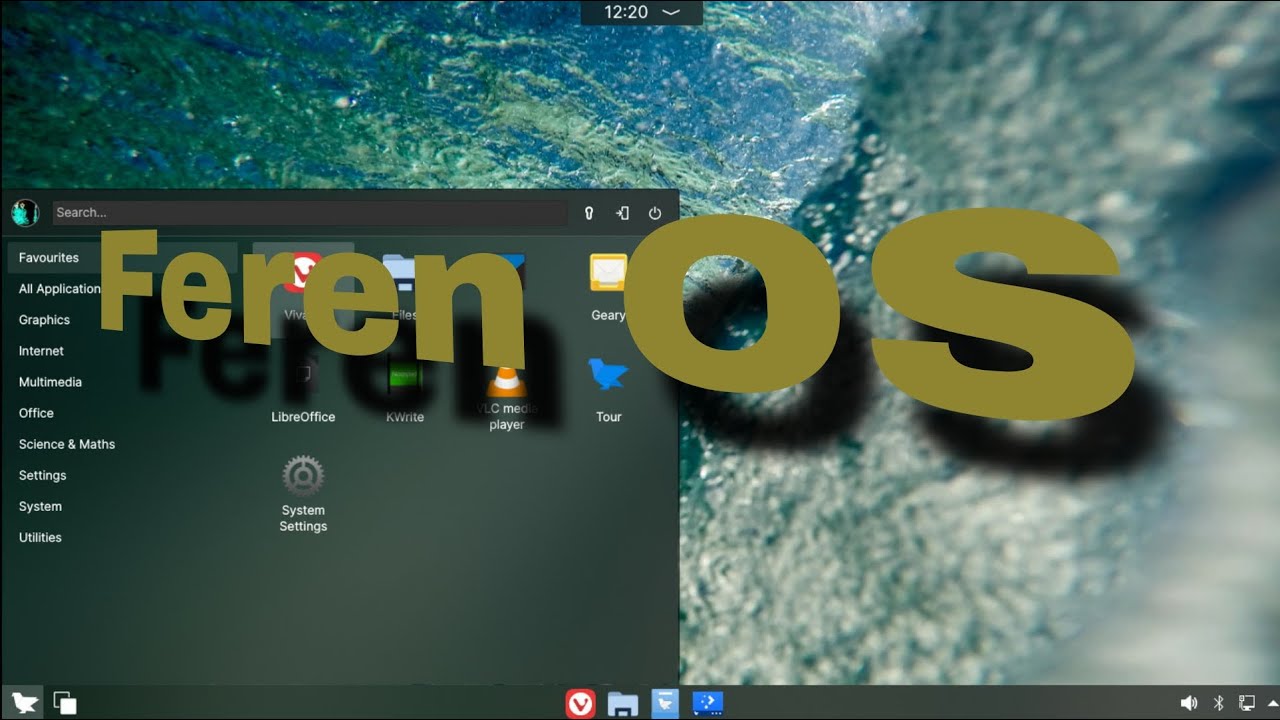Click the power icon in menu header

click(655, 213)
